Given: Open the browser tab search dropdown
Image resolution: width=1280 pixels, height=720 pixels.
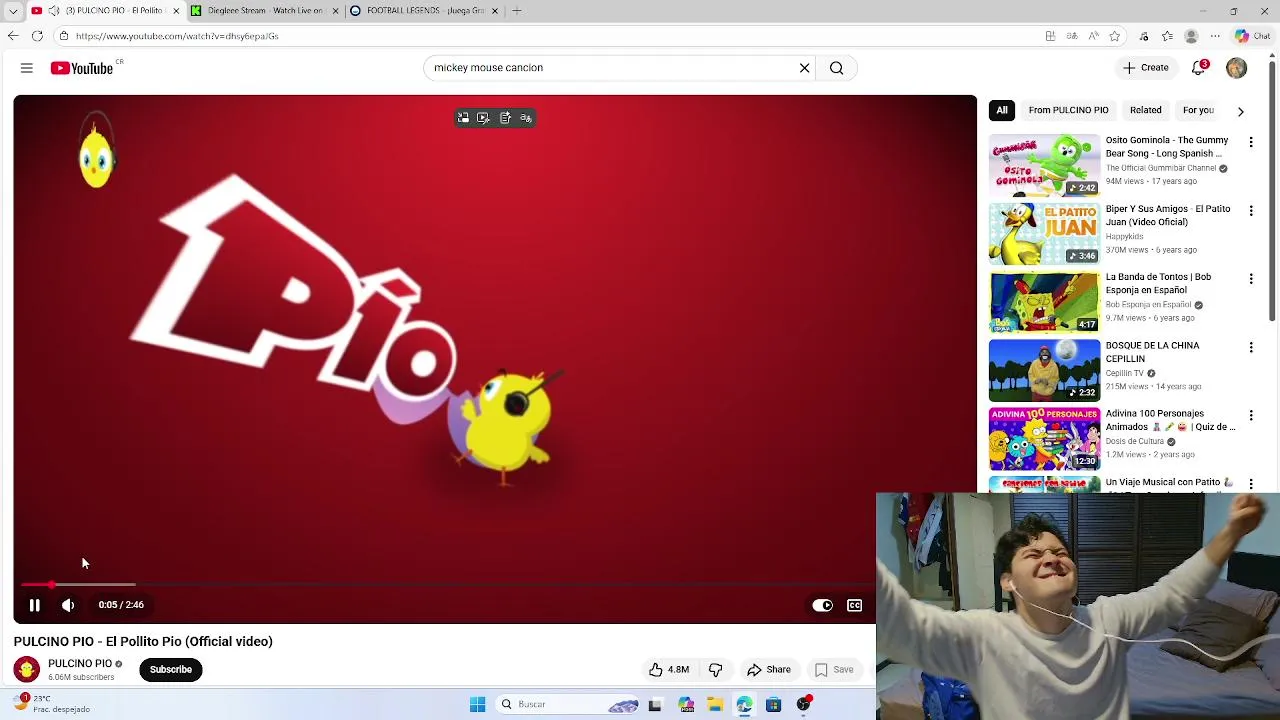Looking at the screenshot, I should (13, 11).
